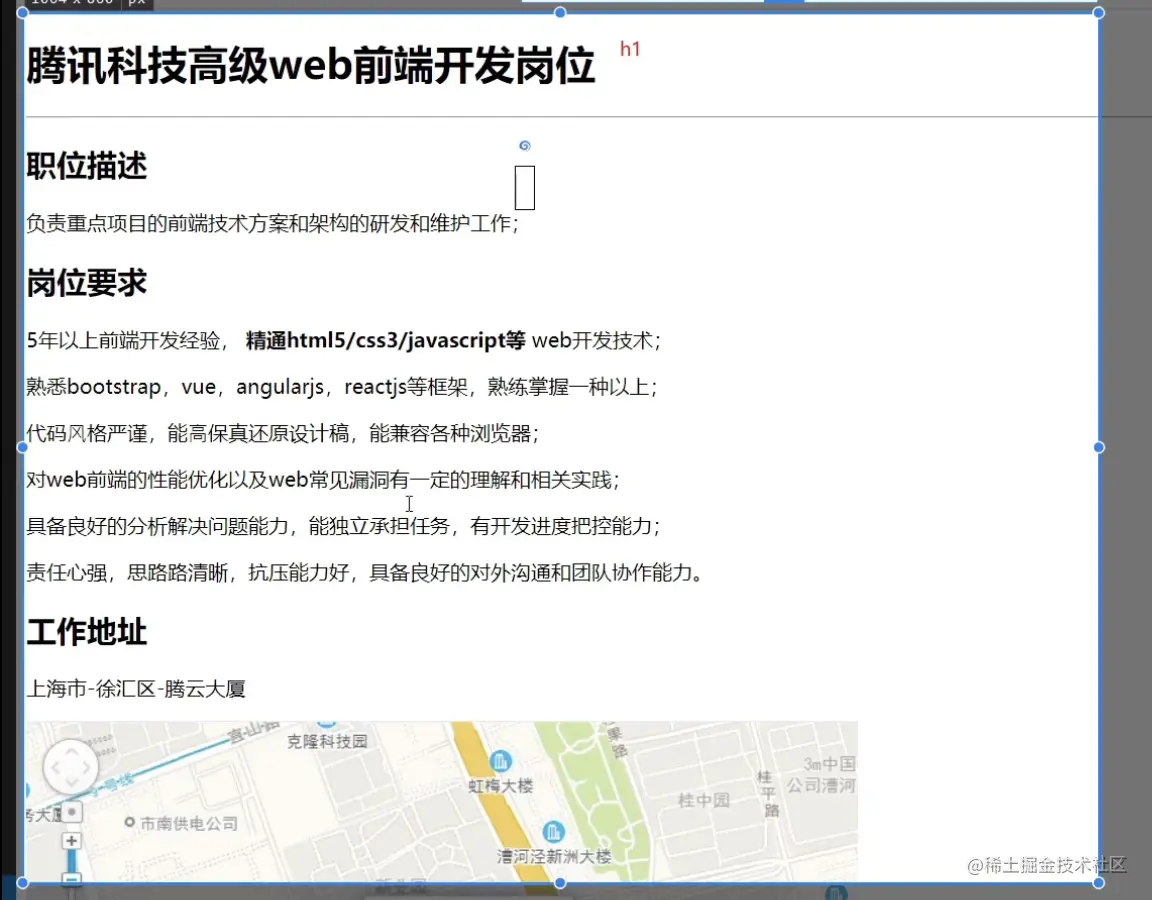
Task: Click the web开发技术 text after bold
Action: tap(596, 340)
